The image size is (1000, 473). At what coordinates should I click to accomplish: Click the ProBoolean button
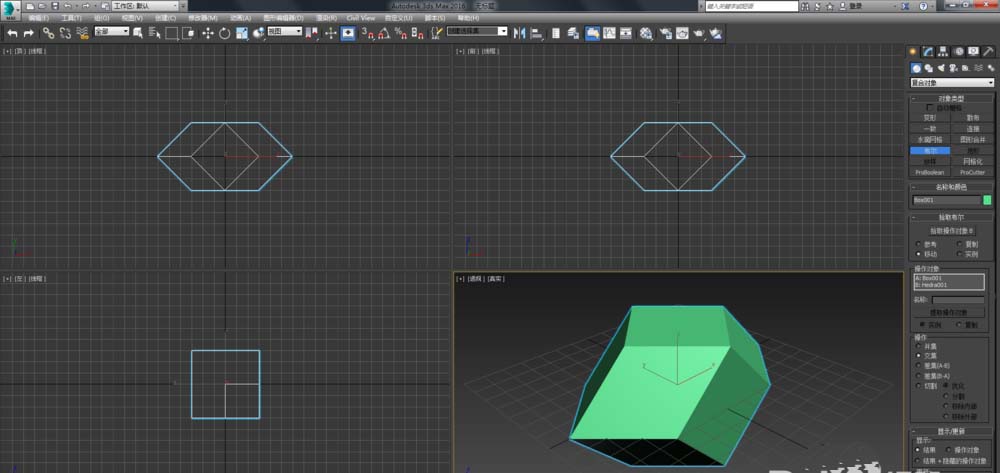click(929, 172)
